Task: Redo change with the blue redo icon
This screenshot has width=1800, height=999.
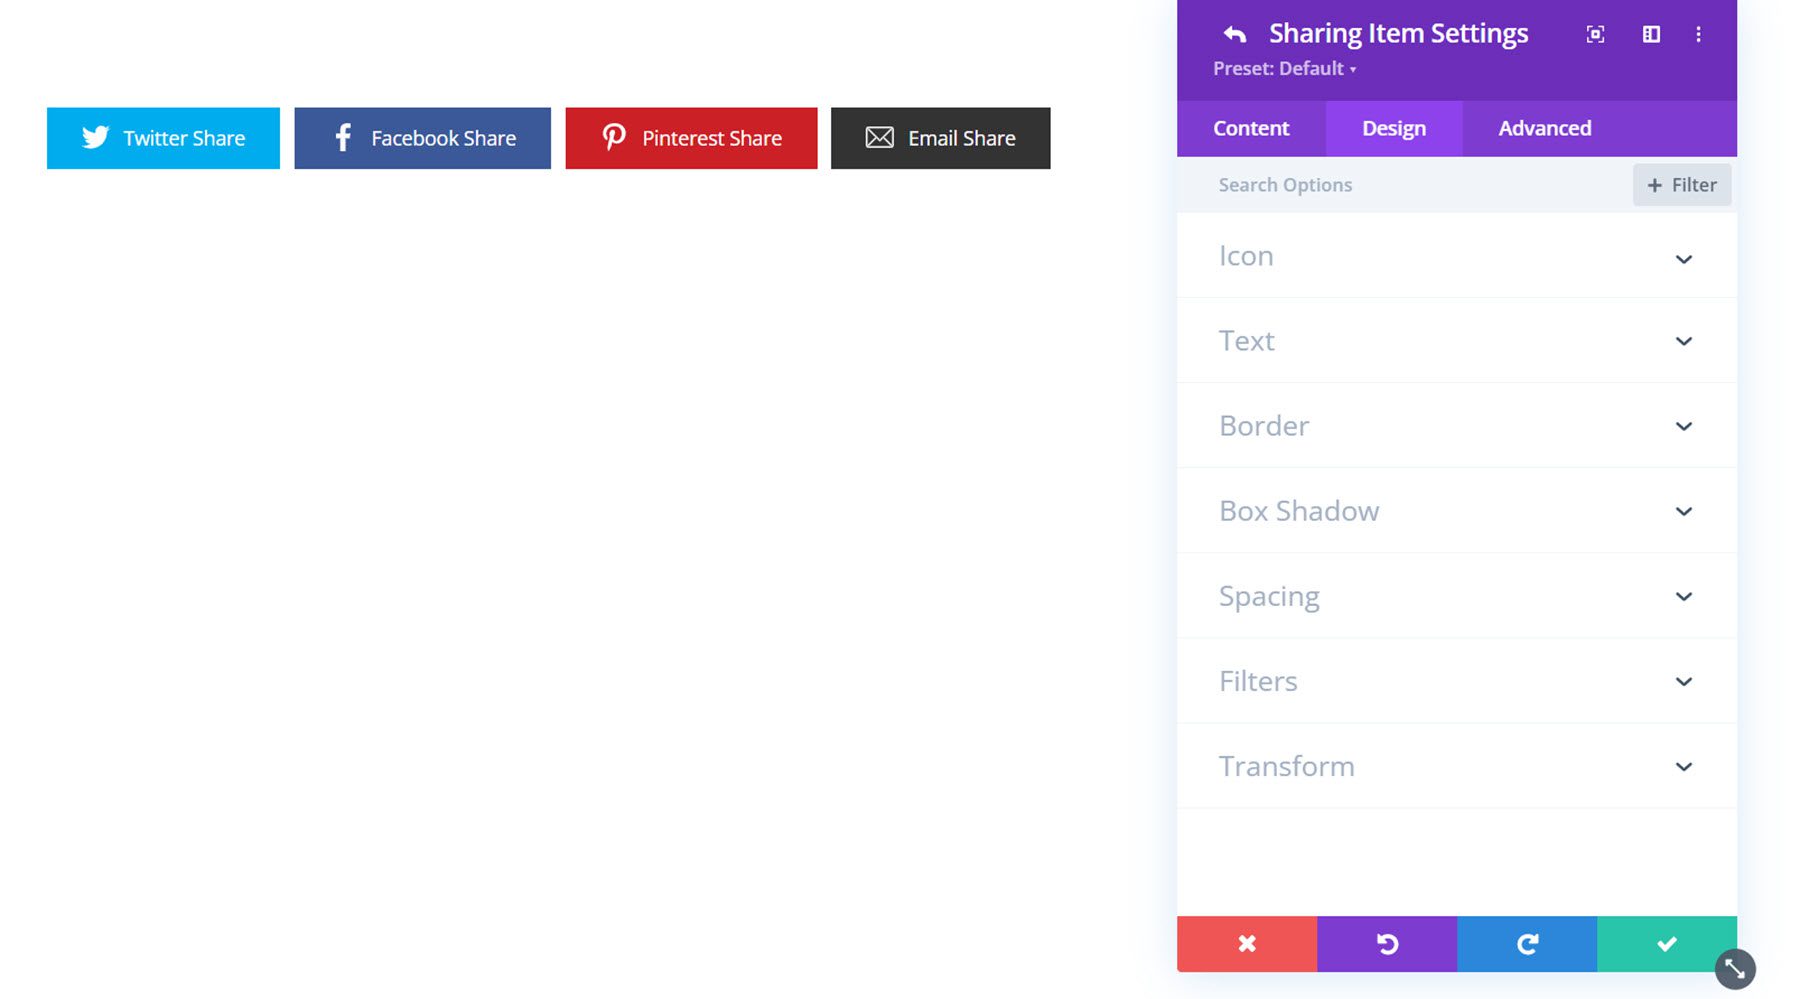Action: tap(1526, 943)
